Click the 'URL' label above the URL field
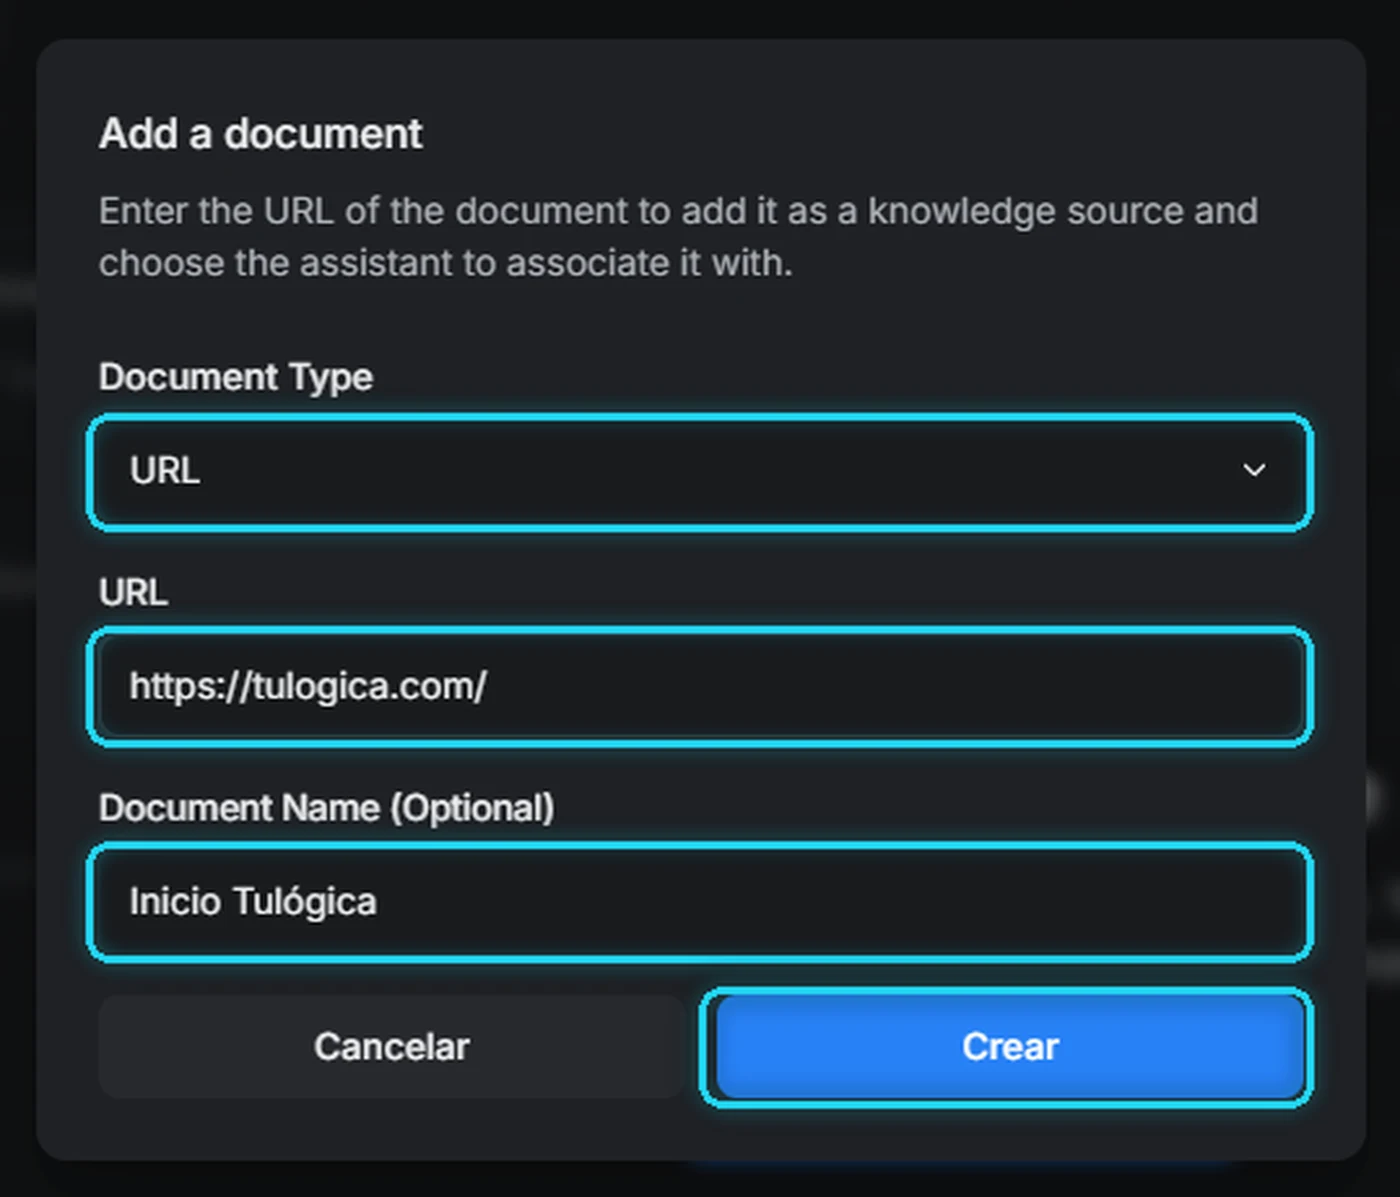Viewport: 1400px width, 1197px height. [133, 592]
